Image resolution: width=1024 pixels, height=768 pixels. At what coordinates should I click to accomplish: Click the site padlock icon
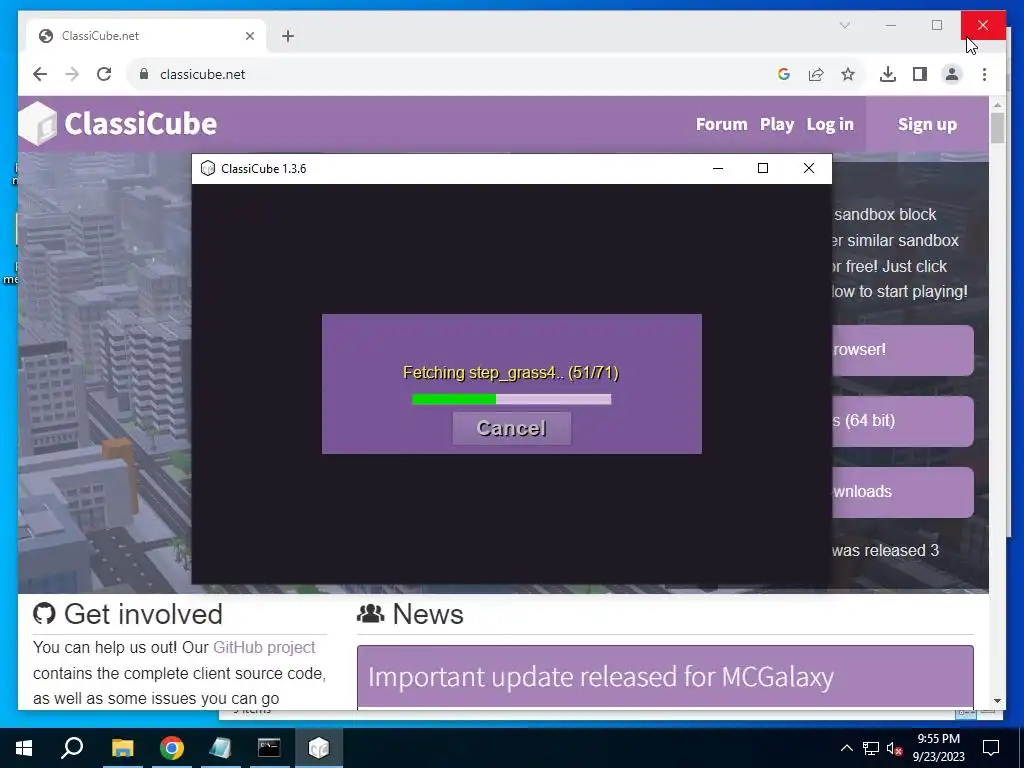[144, 74]
